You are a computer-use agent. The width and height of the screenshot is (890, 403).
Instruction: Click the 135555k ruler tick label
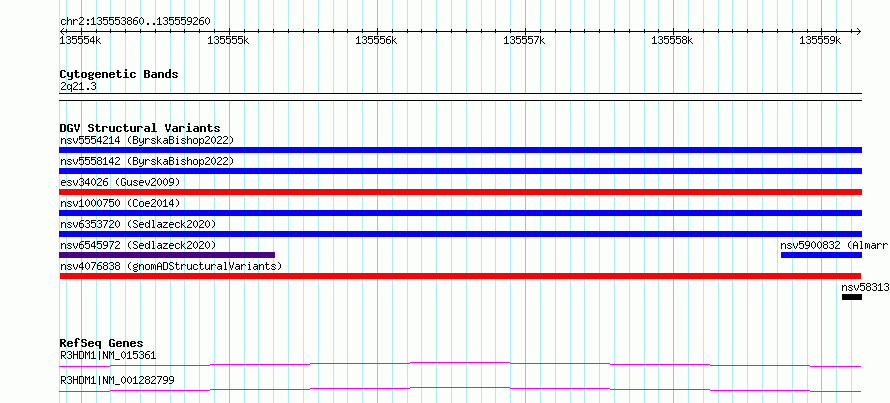228,40
